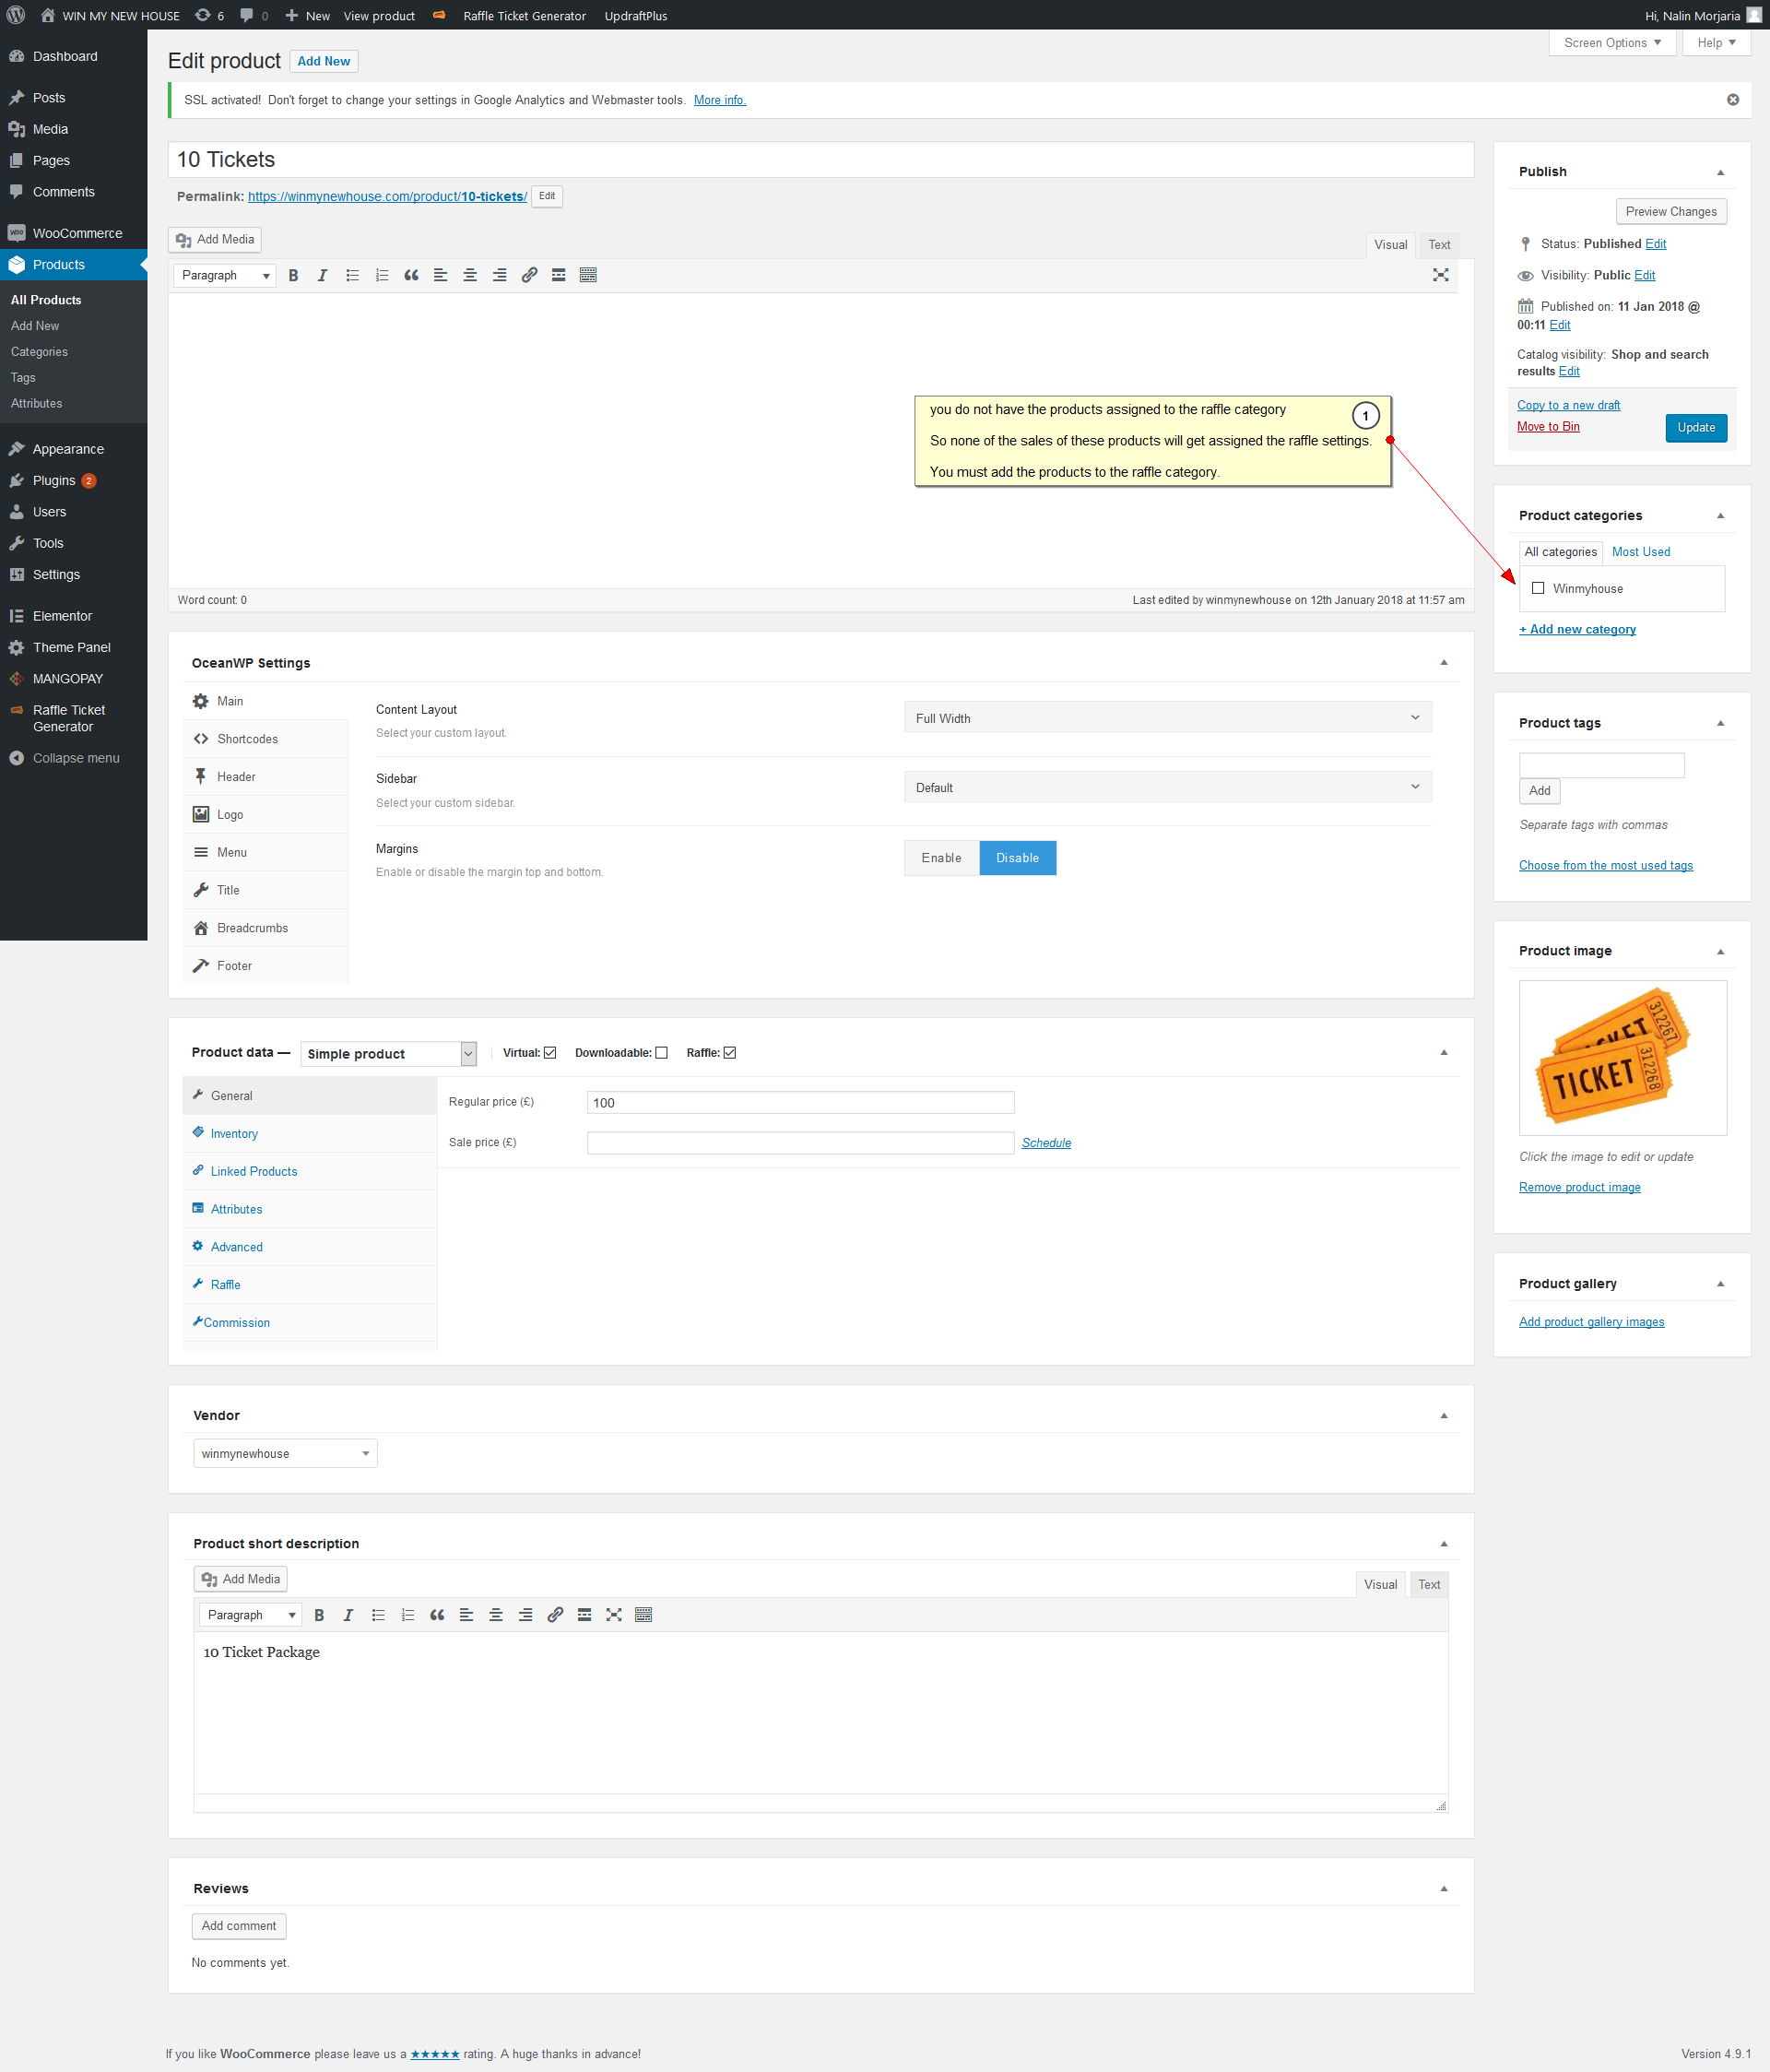Open the Simple product type dropdown
Image resolution: width=1770 pixels, height=2072 pixels.
point(388,1054)
